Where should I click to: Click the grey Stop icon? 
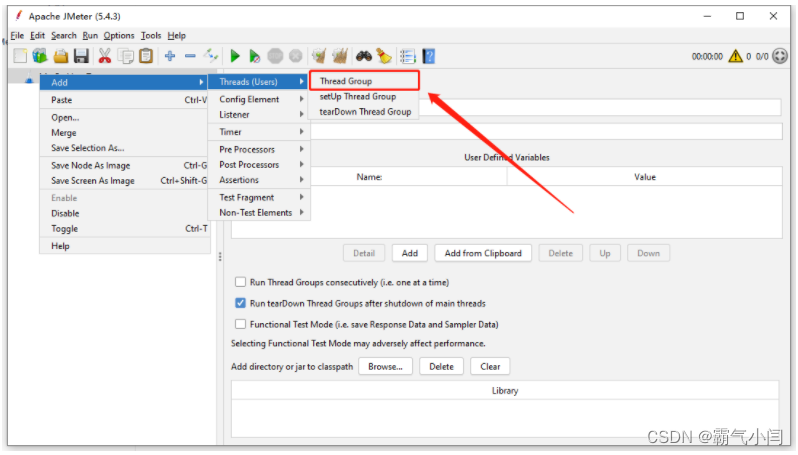point(275,56)
